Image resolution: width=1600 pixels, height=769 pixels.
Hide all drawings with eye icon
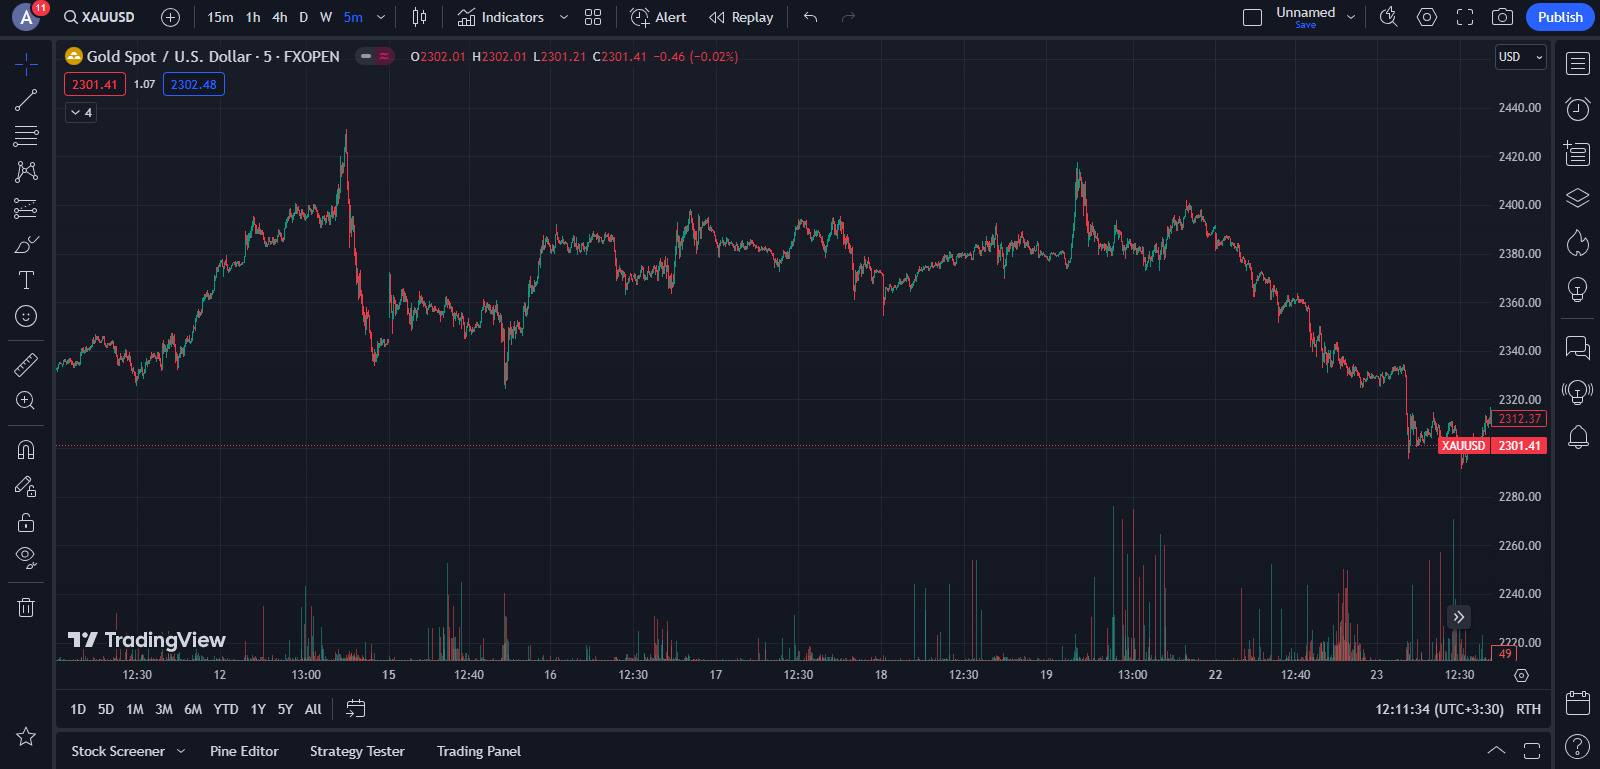click(26, 558)
